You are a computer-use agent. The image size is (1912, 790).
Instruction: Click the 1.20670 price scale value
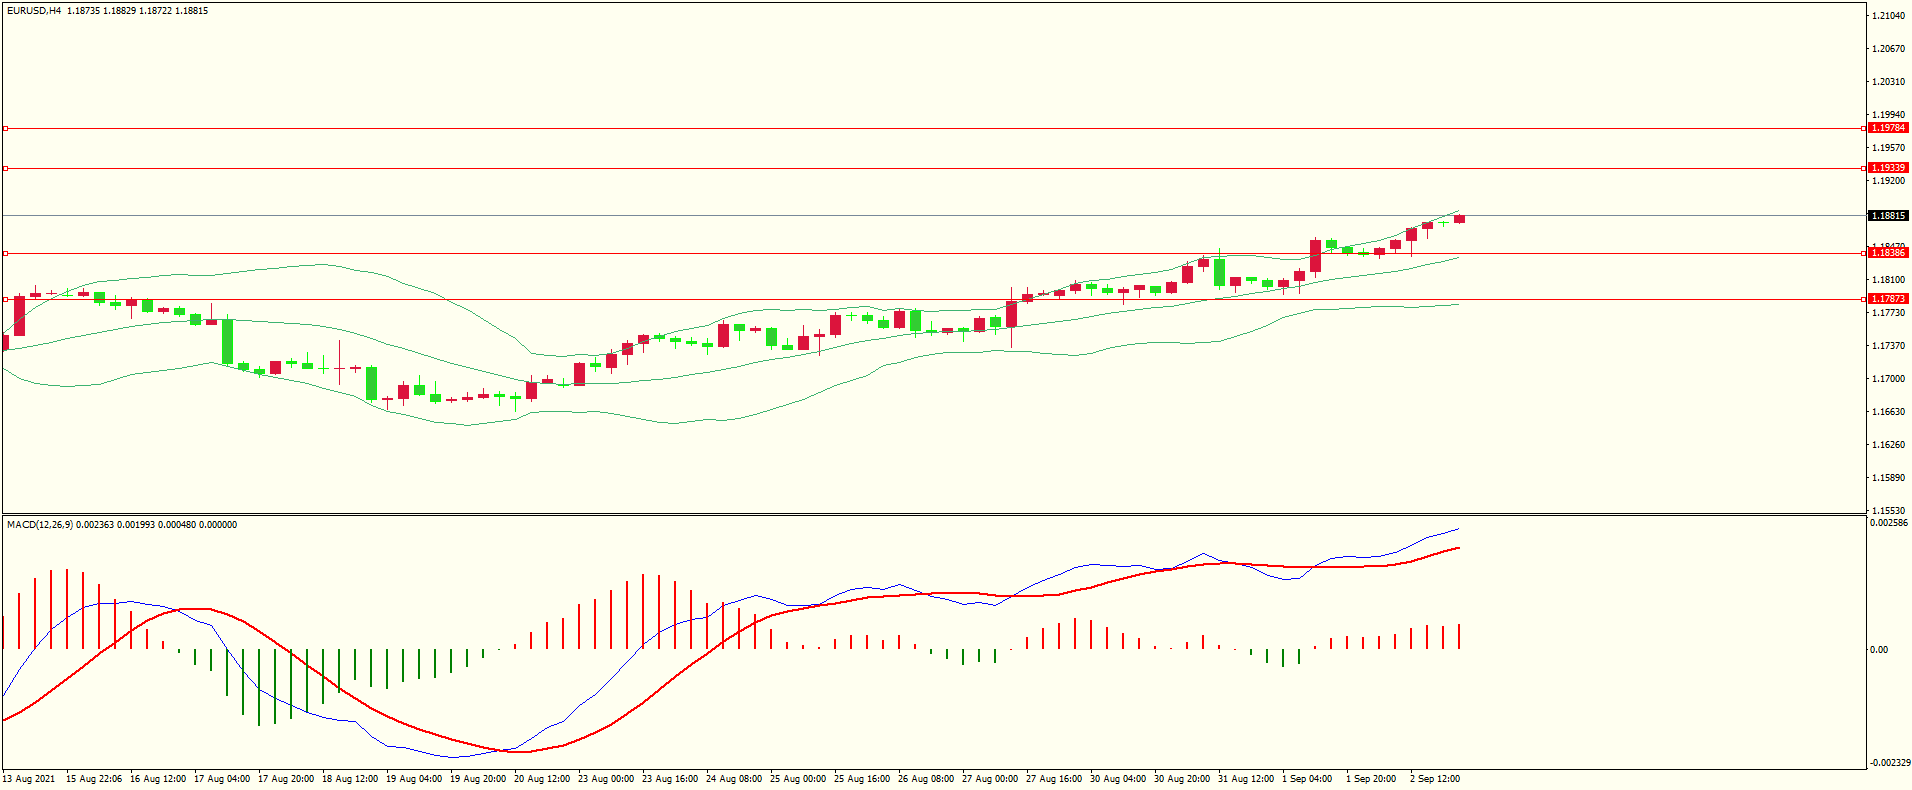tap(1888, 49)
